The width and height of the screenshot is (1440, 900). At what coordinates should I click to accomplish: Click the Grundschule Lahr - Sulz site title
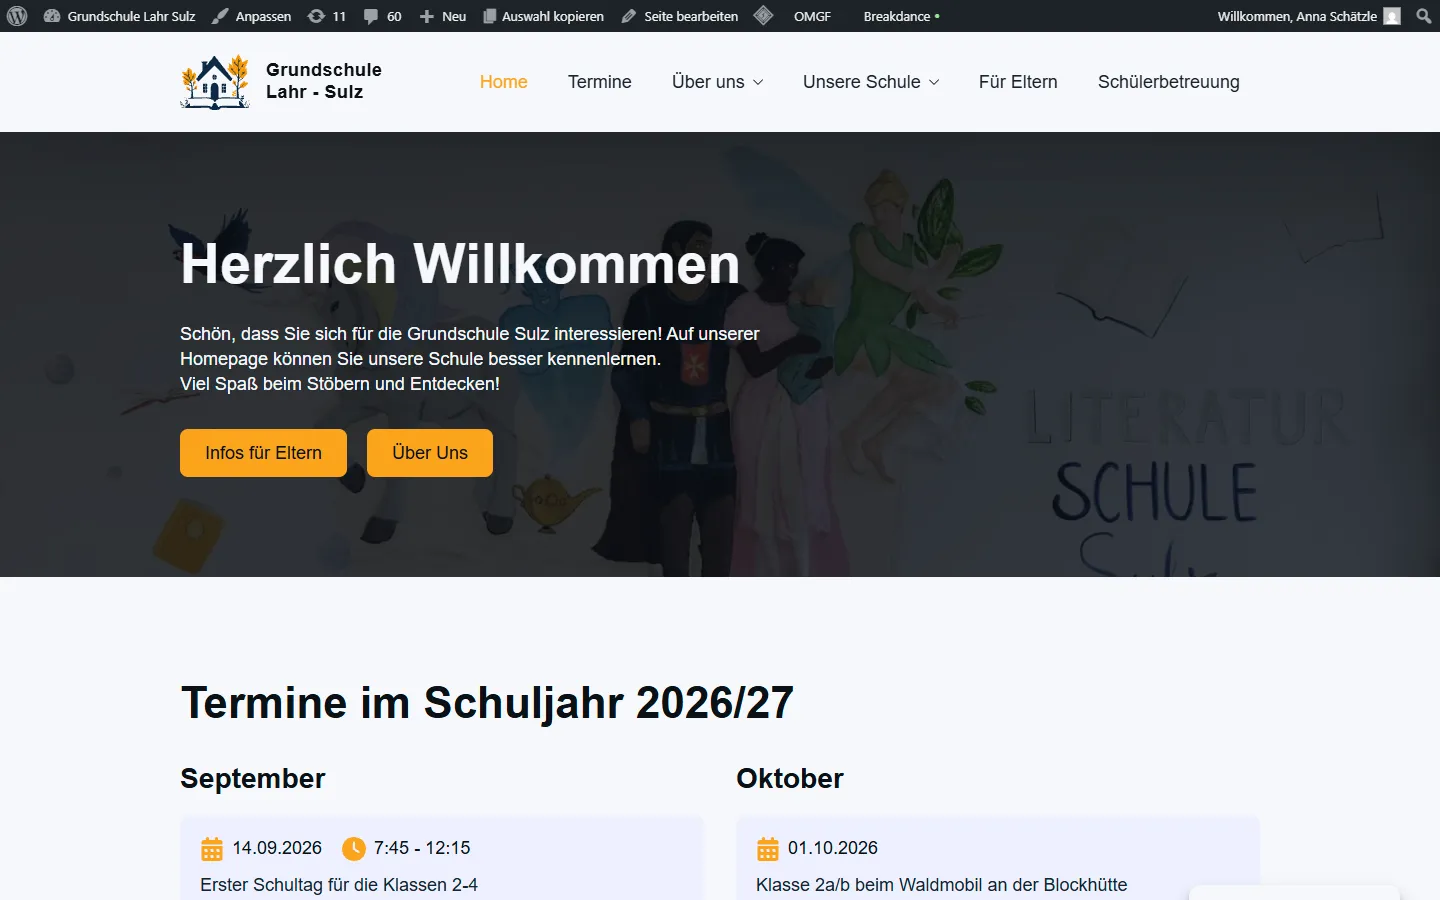[323, 81]
